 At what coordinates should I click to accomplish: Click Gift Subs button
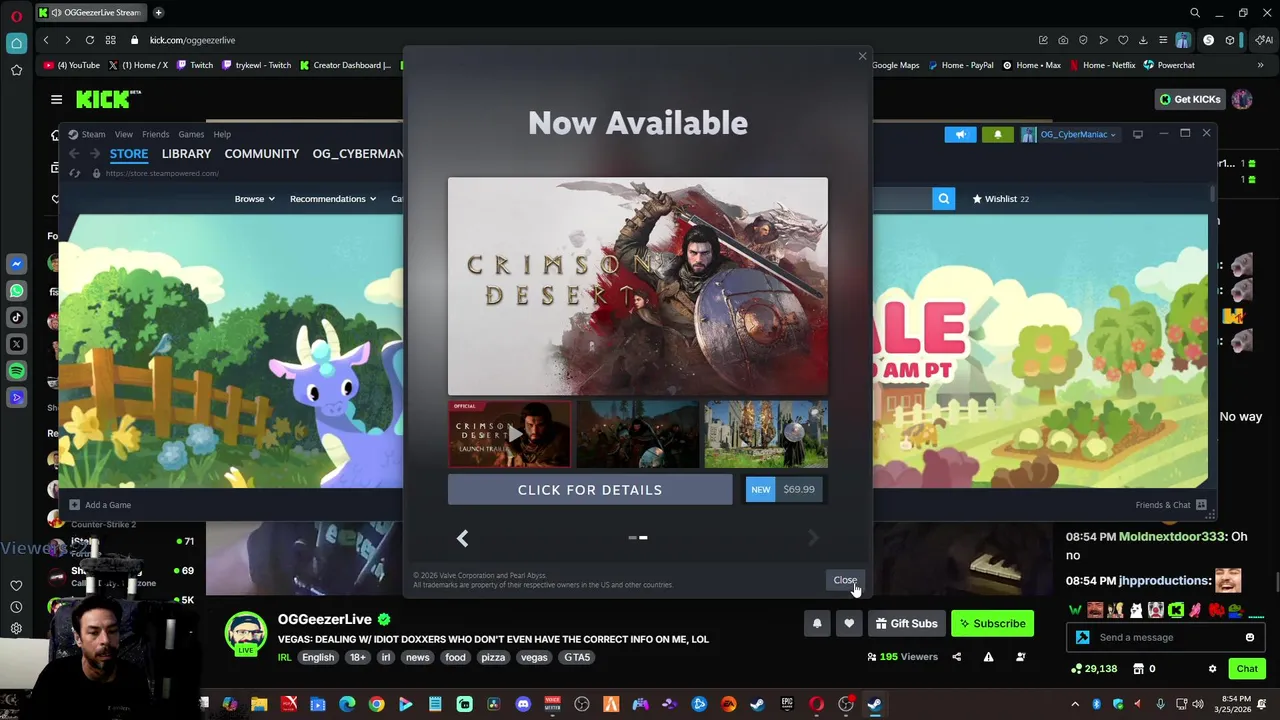pyautogui.click(x=906, y=624)
